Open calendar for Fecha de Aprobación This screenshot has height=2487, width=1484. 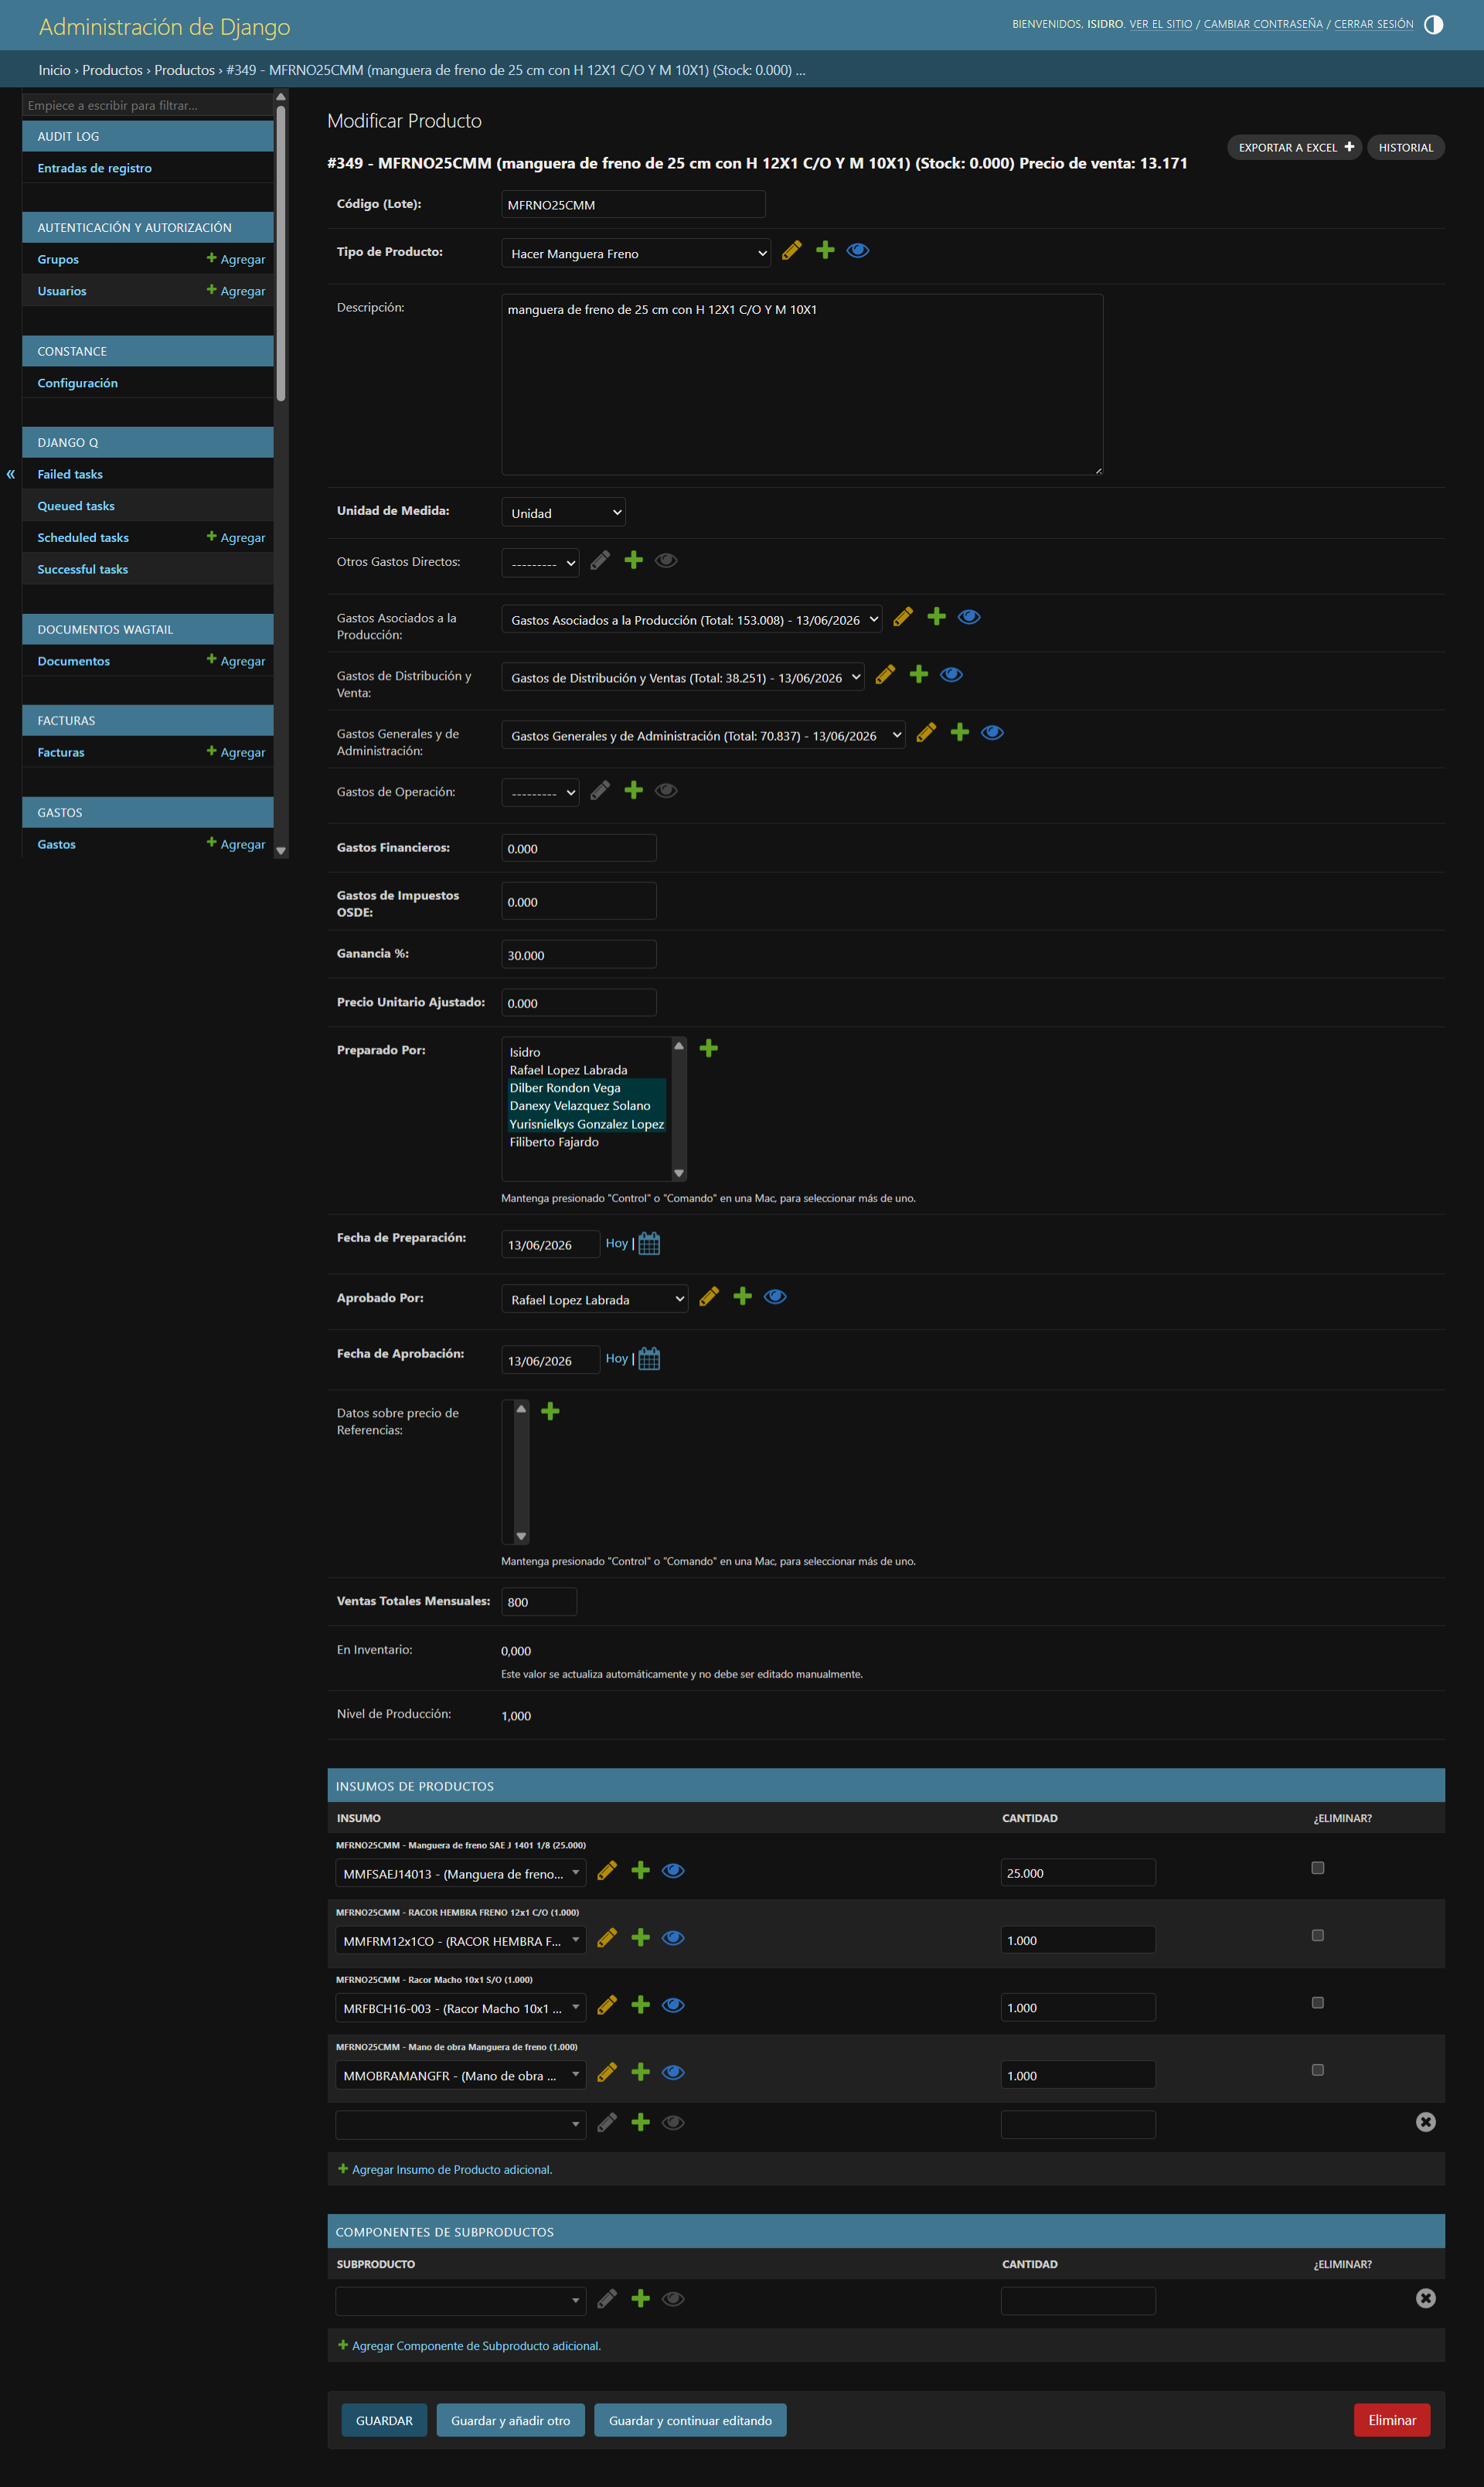(x=649, y=1359)
